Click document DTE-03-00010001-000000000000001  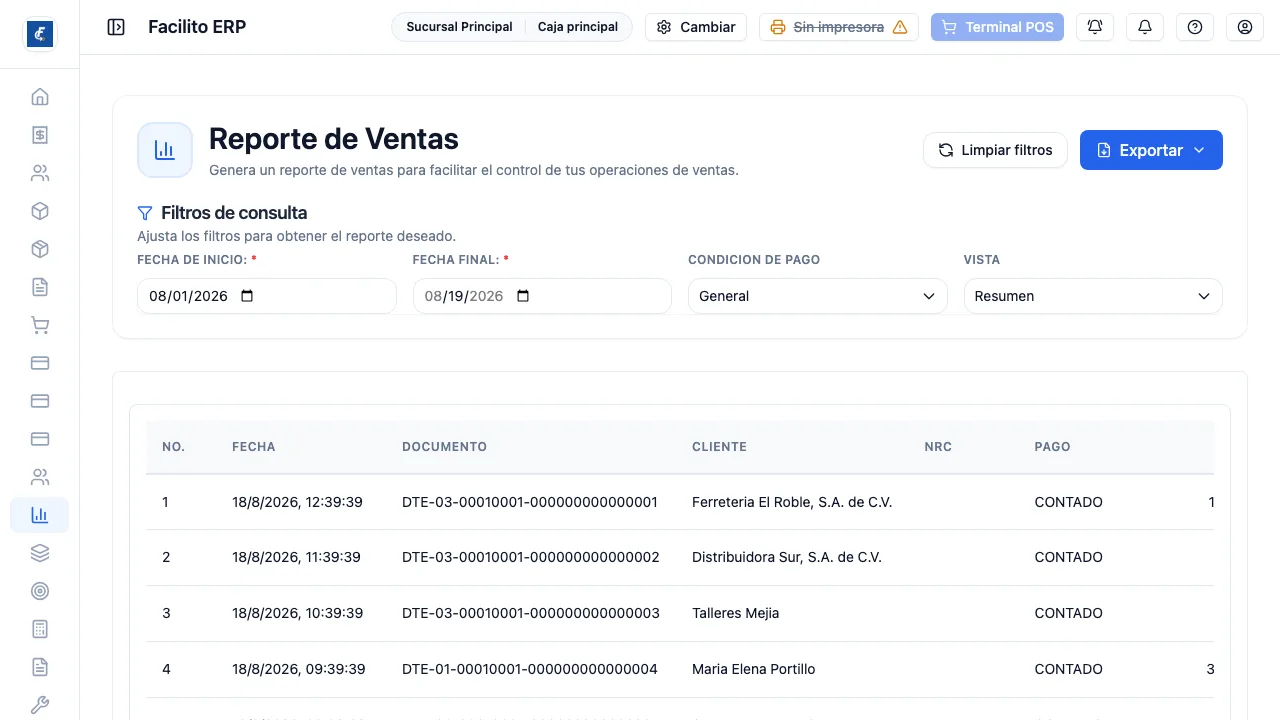click(530, 502)
